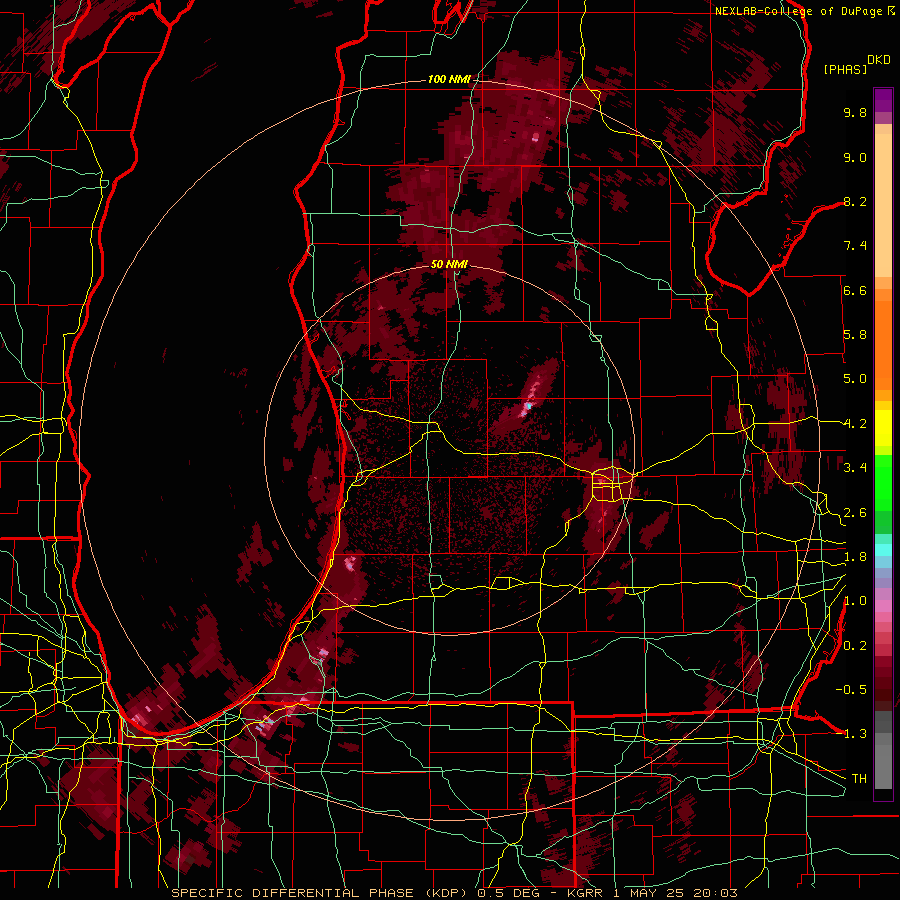Click the 0.2 value on the scale

click(855, 646)
